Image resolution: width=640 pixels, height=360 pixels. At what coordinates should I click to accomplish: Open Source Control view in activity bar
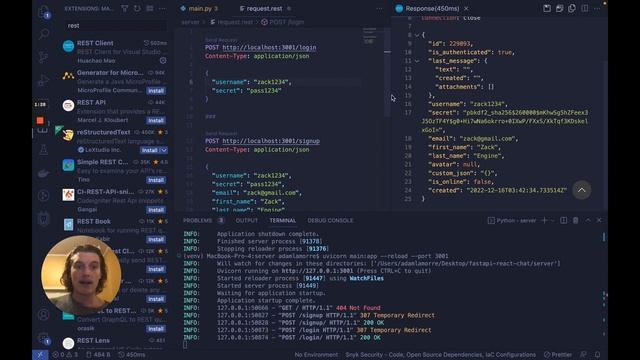pyautogui.click(x=44, y=57)
